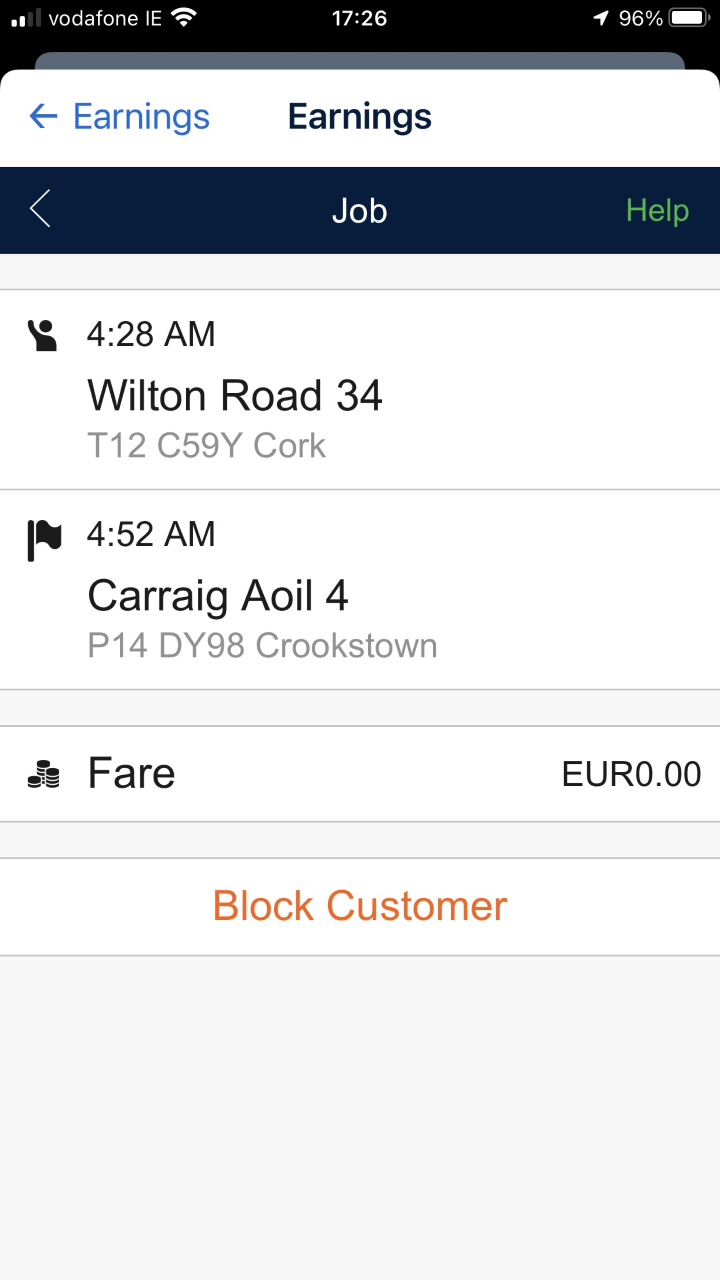The image size is (720, 1280).
Task: Go back via the Earnings link
Action: (x=141, y=117)
